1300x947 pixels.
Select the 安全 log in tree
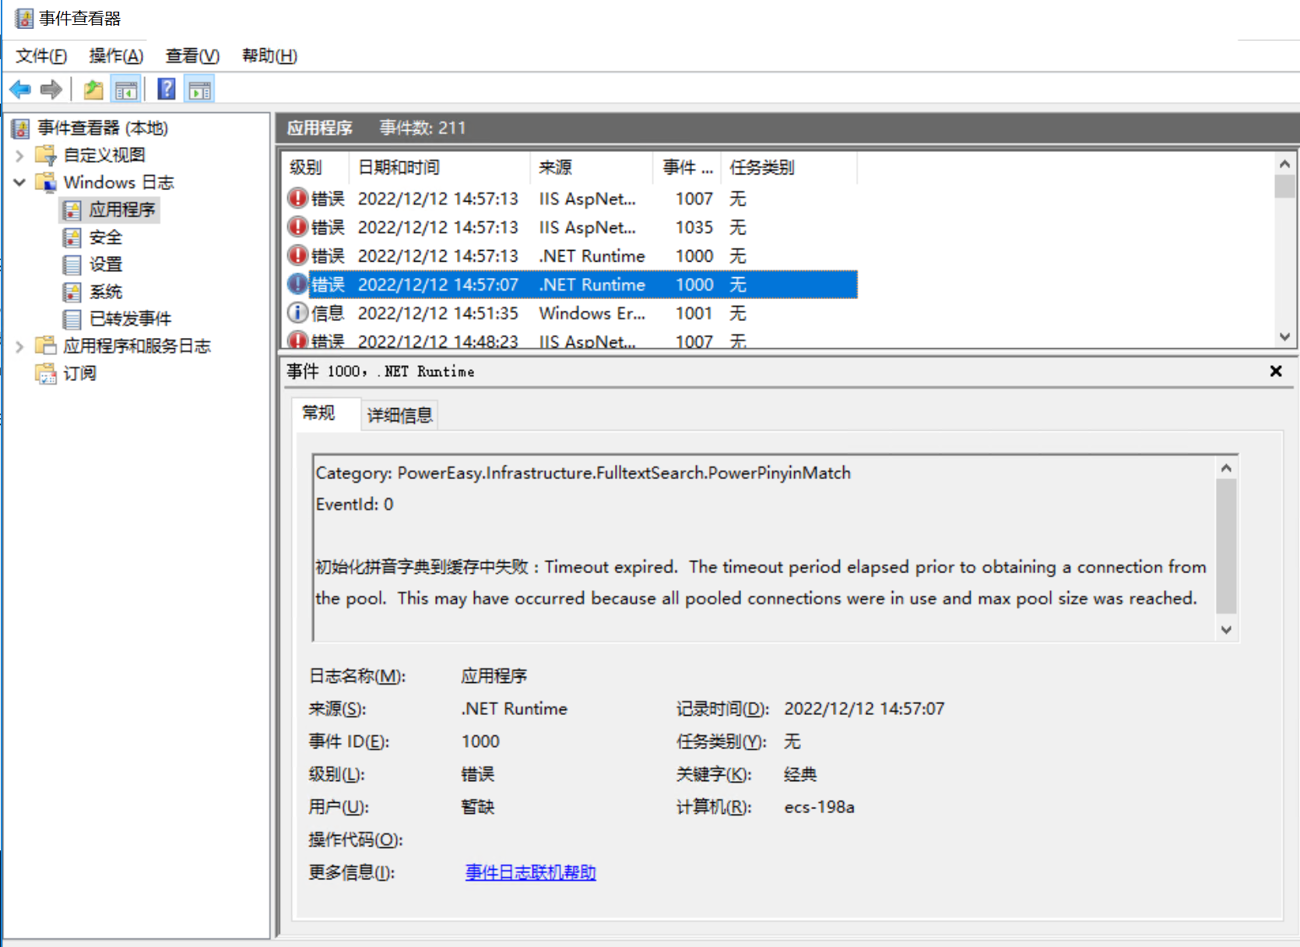(105, 237)
